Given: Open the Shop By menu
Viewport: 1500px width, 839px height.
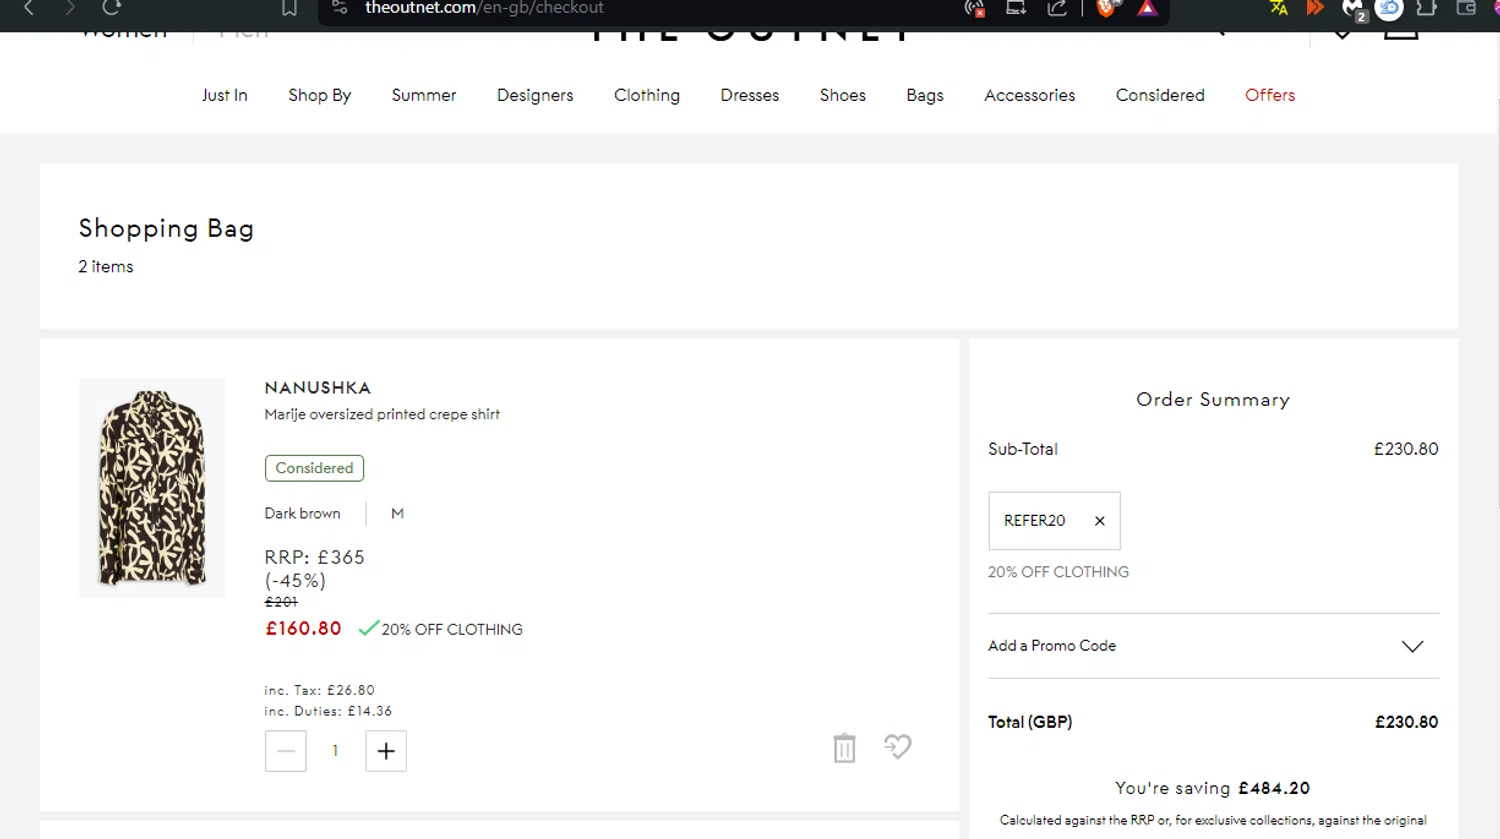Looking at the screenshot, I should 320,95.
